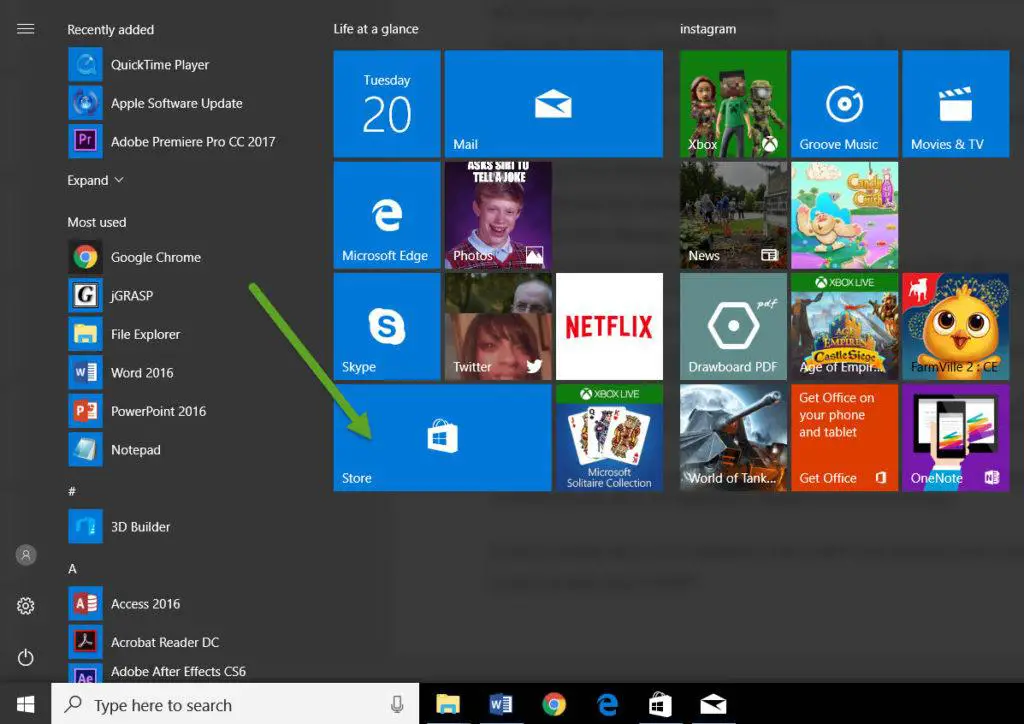
Task: Launch Age of Empires Castle Siege tile
Action: pyautogui.click(x=844, y=326)
